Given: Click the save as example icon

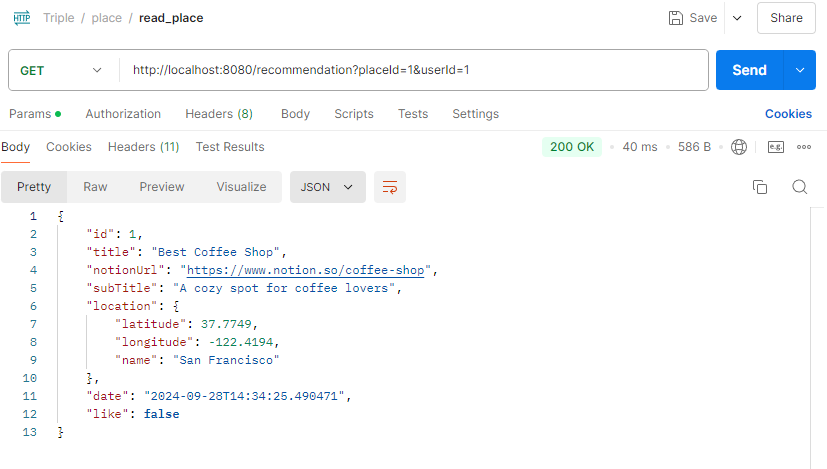Looking at the screenshot, I should click(x=775, y=147).
